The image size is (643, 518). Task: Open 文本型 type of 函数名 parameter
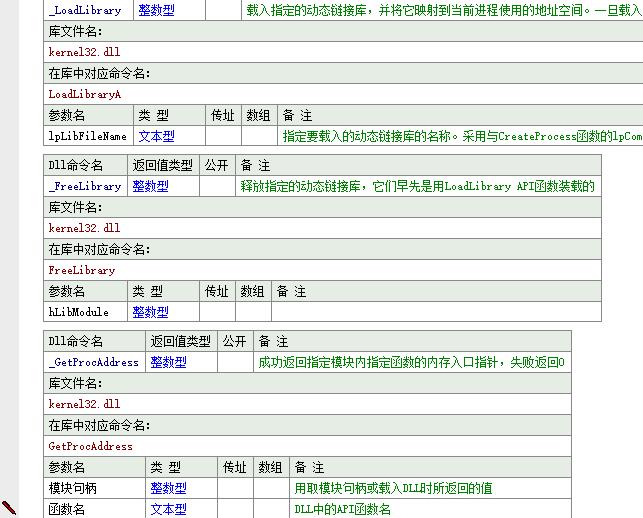coord(168,509)
